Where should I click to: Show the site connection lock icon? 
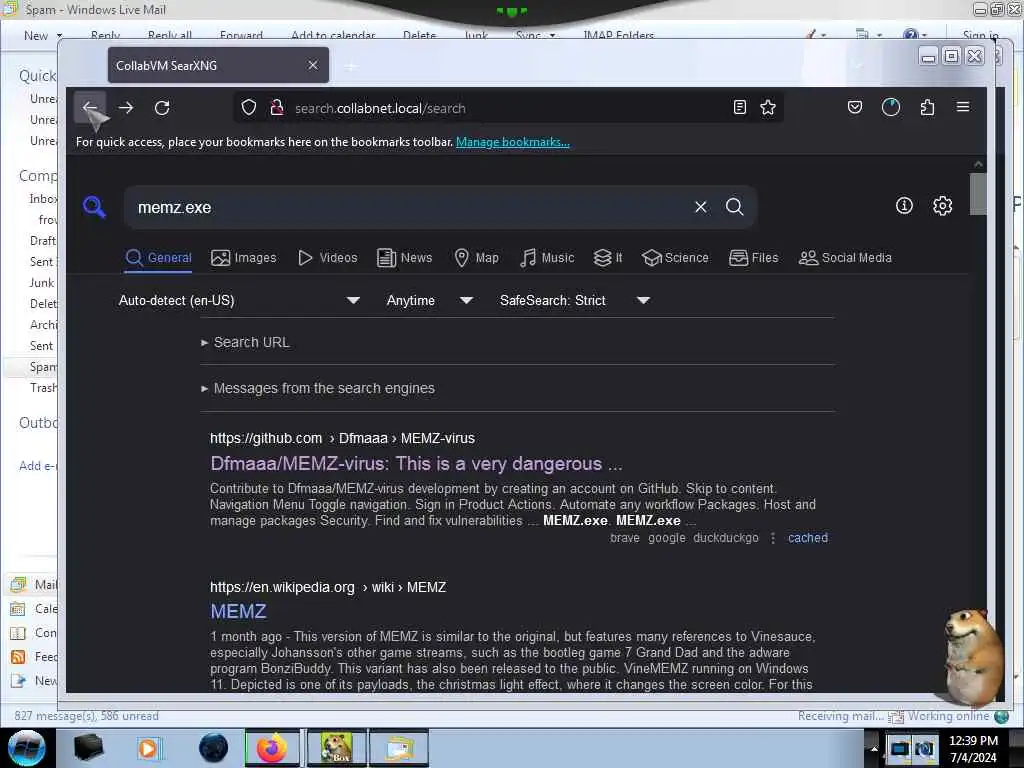[277, 108]
